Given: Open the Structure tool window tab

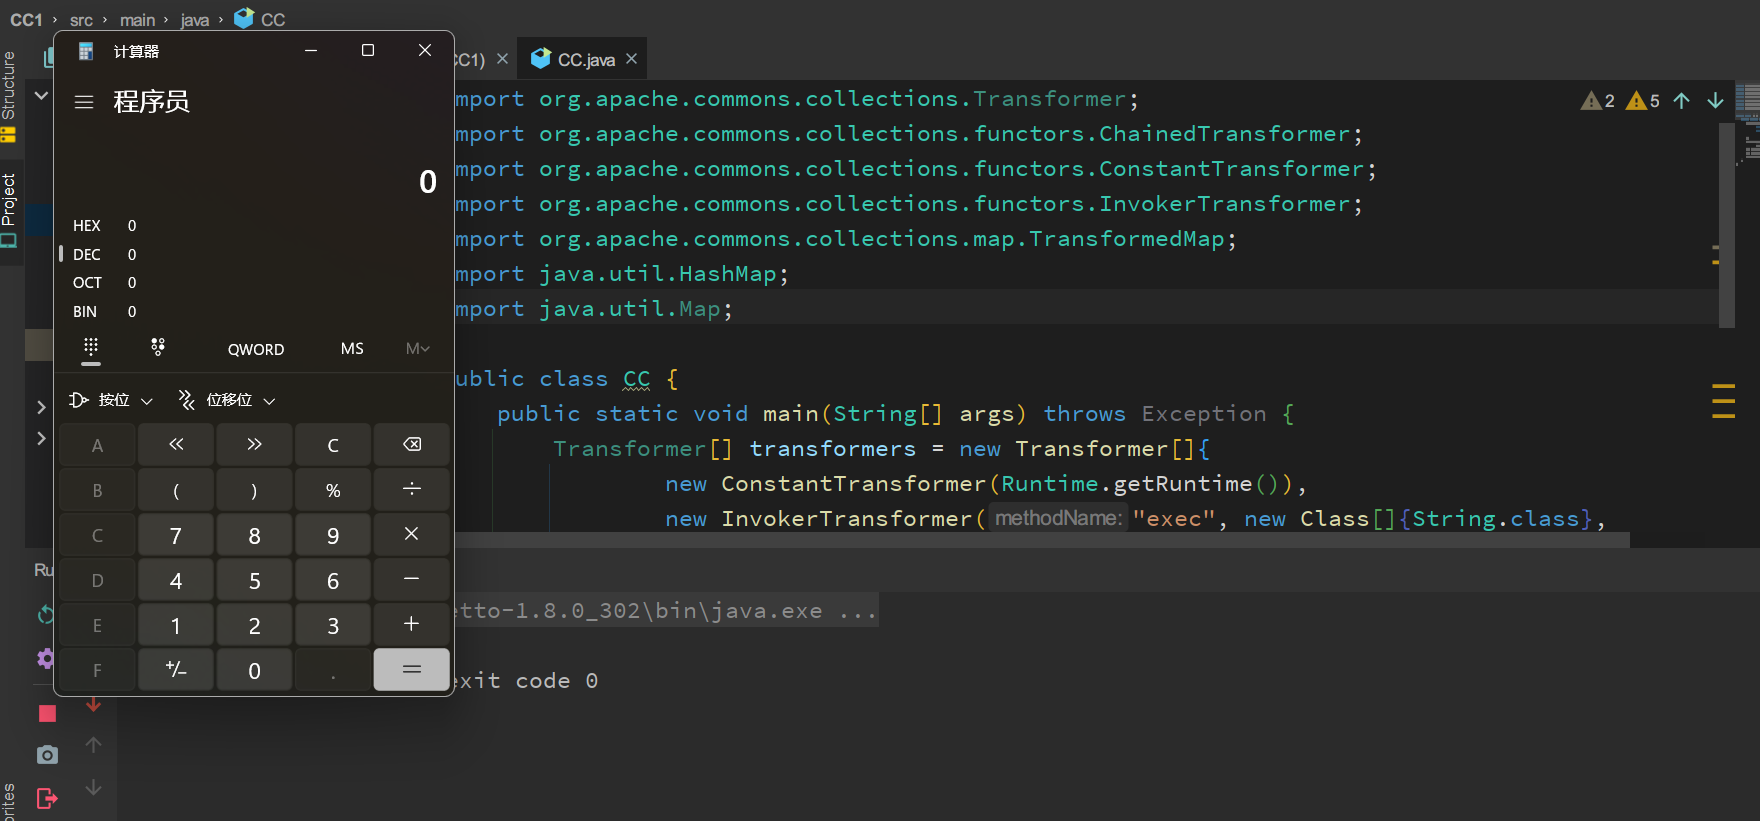Looking at the screenshot, I should click(x=9, y=95).
